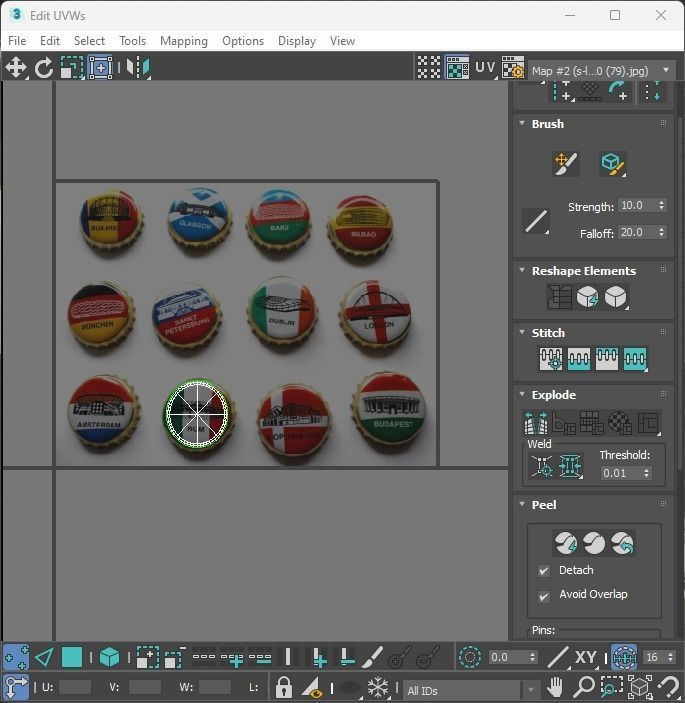Click the Threshold spinner arrows

coord(646,473)
